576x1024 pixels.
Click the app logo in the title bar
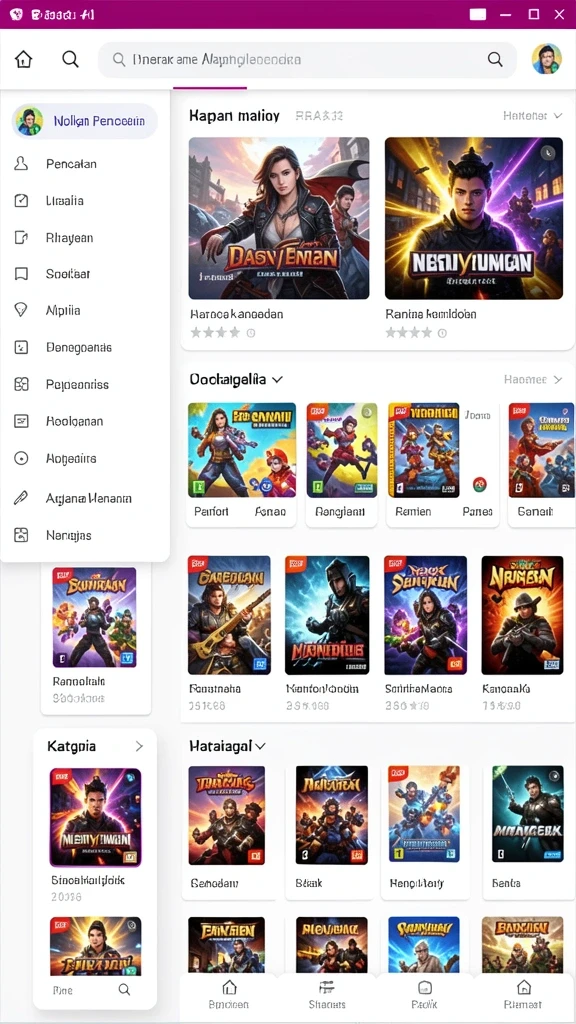[17, 14]
